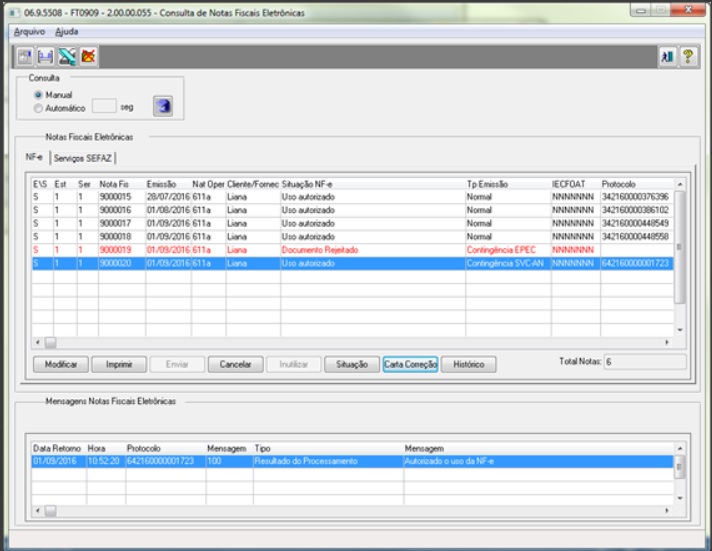The image size is (712, 551).
Task: Click the Data Retorno column header
Action: 59,449
